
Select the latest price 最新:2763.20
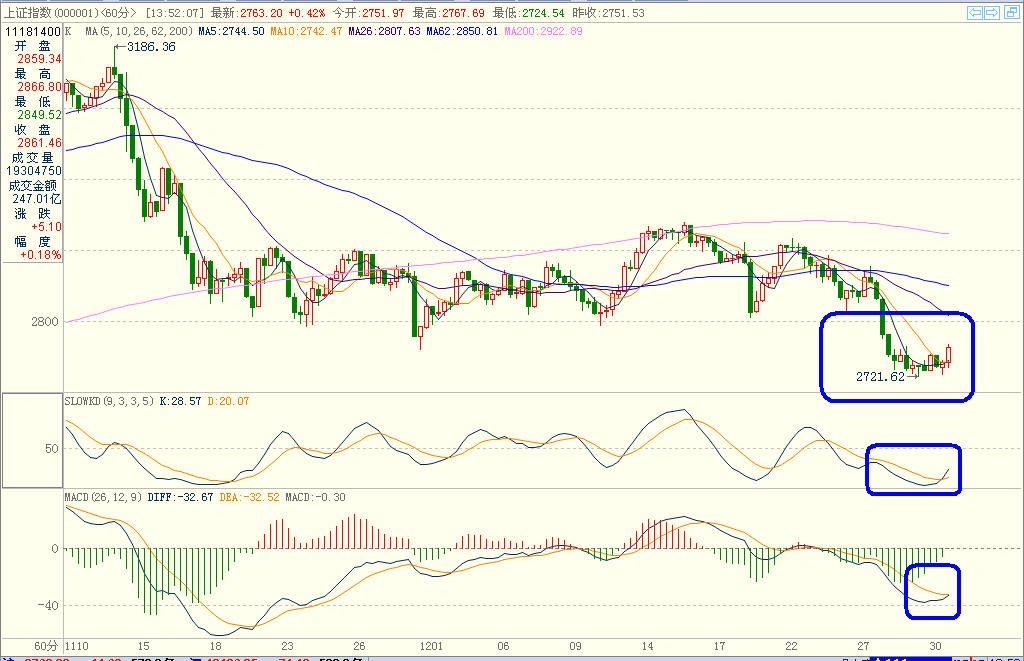(x=248, y=12)
